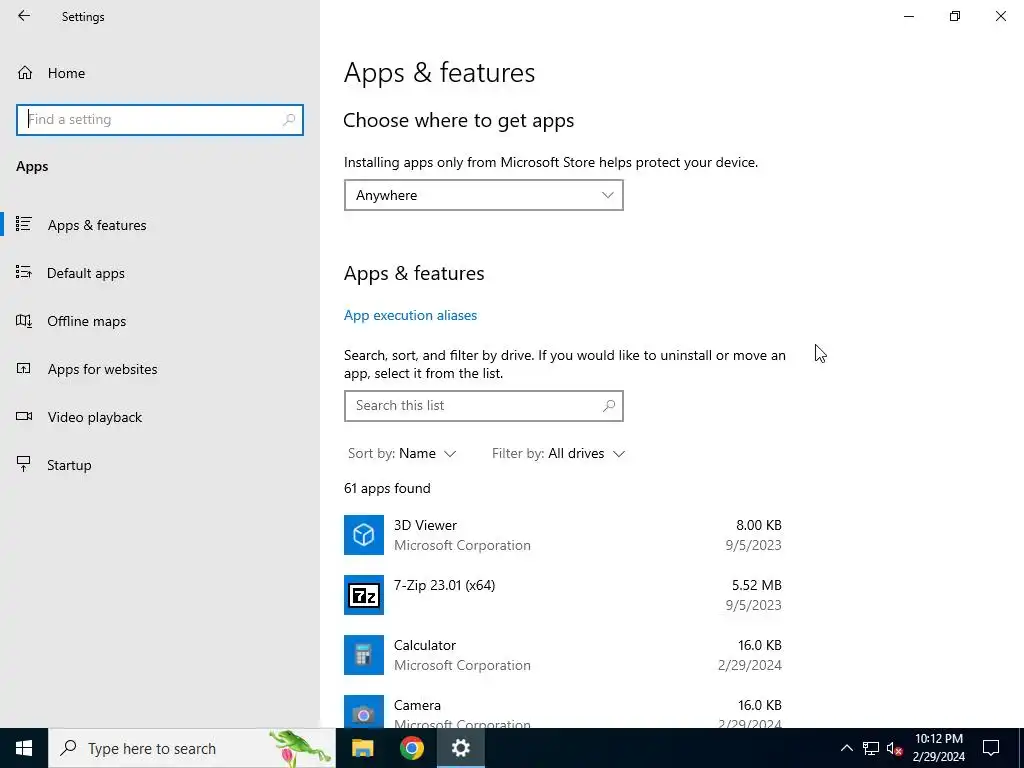Viewport: 1024px width, 768px height.
Task: Open the network tray icon
Action: pos(871,748)
